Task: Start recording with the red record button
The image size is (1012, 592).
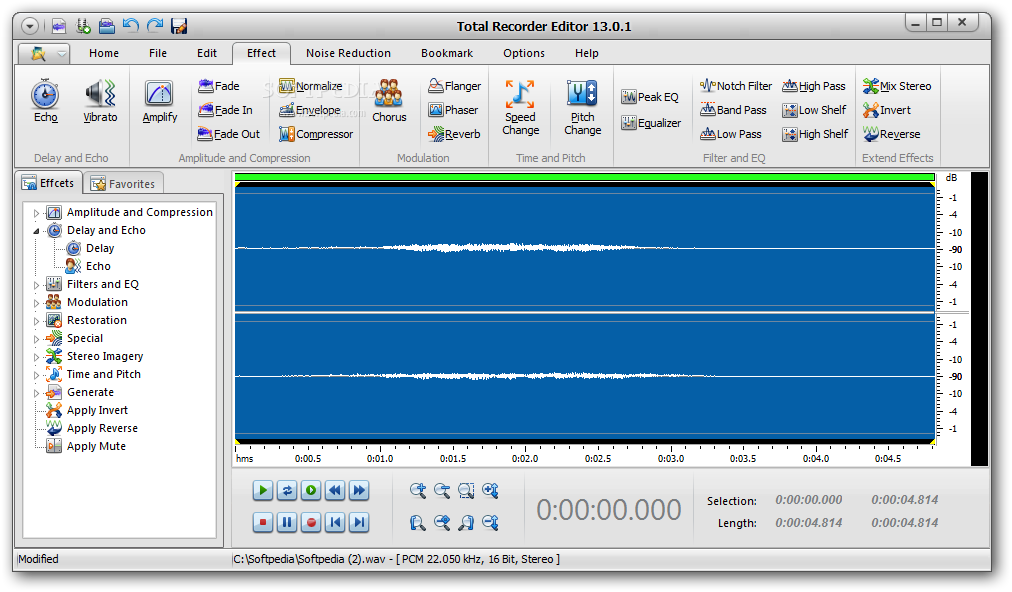Action: coord(311,522)
